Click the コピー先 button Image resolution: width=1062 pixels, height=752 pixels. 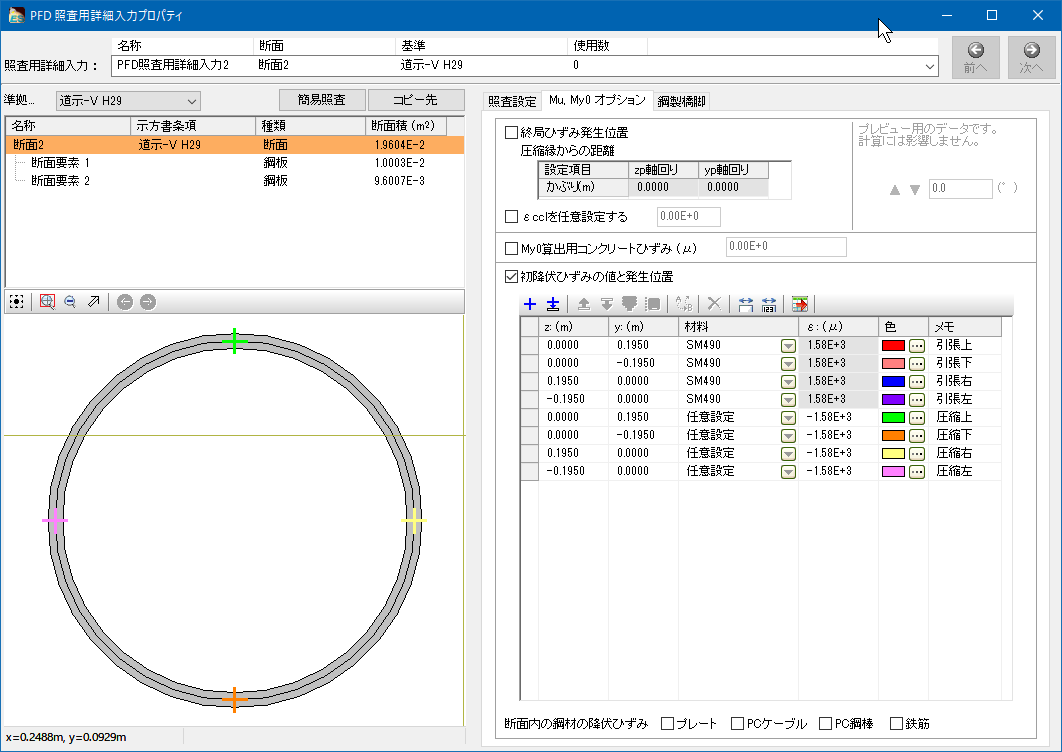[x=416, y=100]
